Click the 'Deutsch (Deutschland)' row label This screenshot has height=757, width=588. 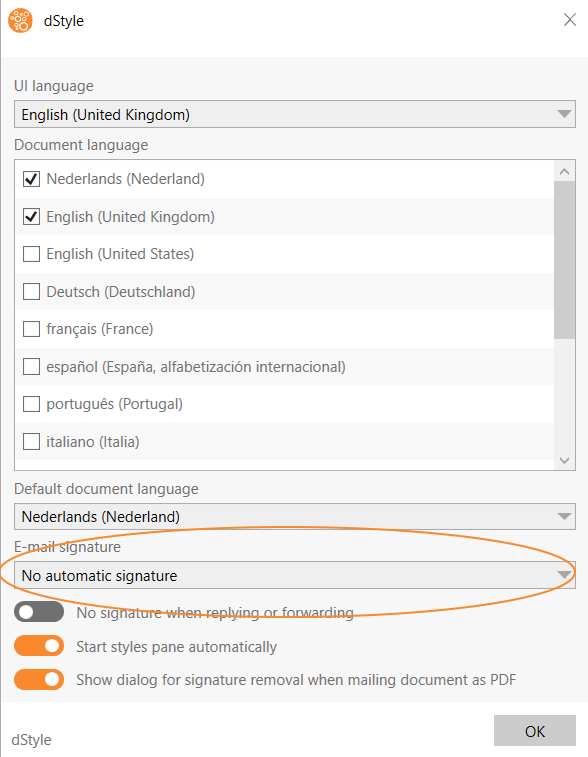121,292
